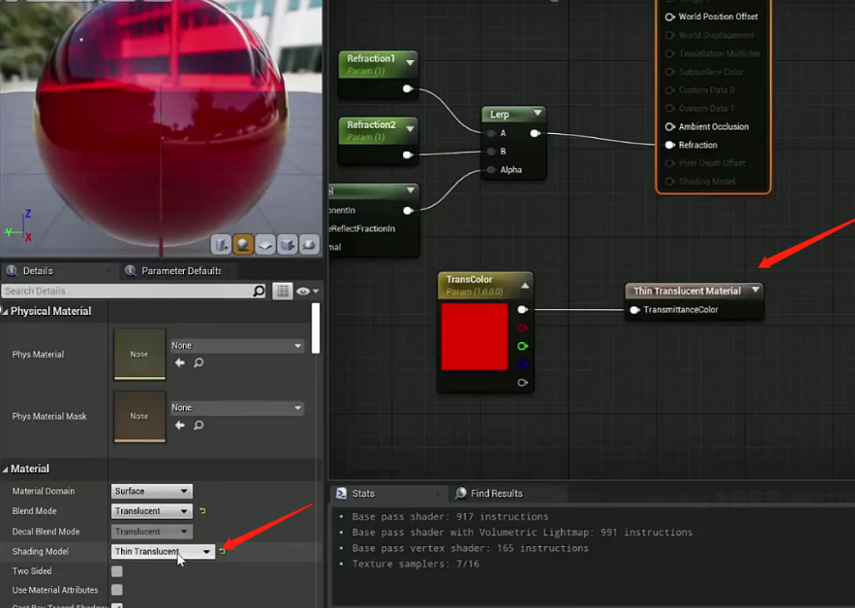855x608 pixels.
Task: Toggle the Use Material Attributes checkbox
Action: tap(117, 590)
